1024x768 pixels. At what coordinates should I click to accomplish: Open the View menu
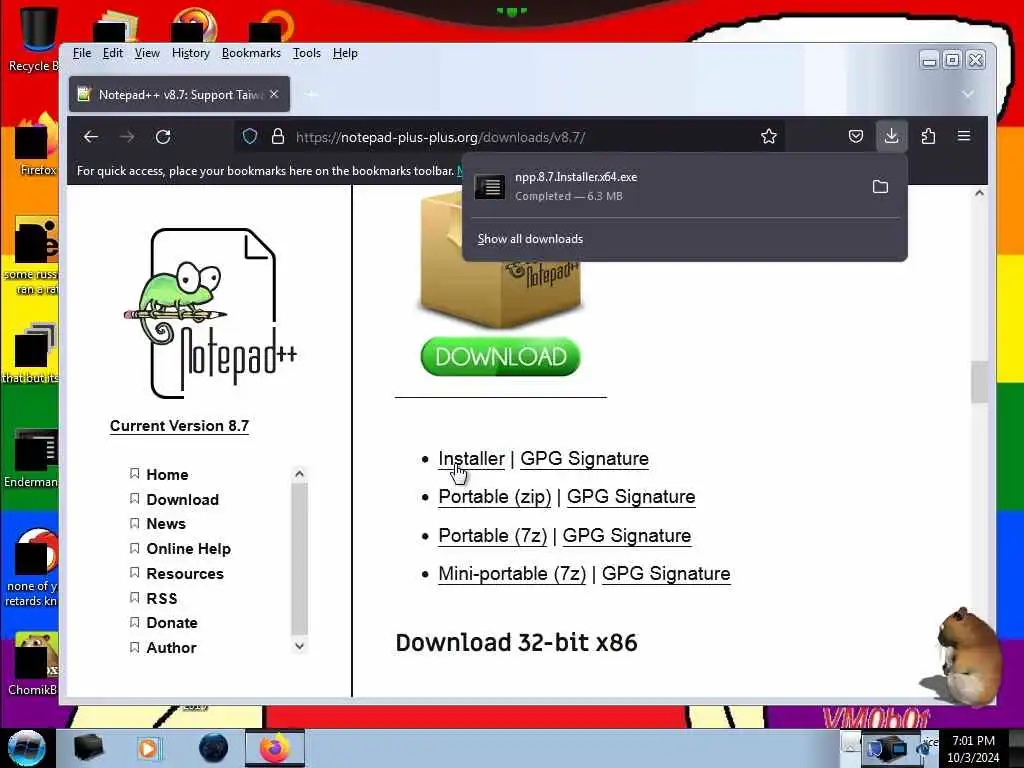(147, 53)
